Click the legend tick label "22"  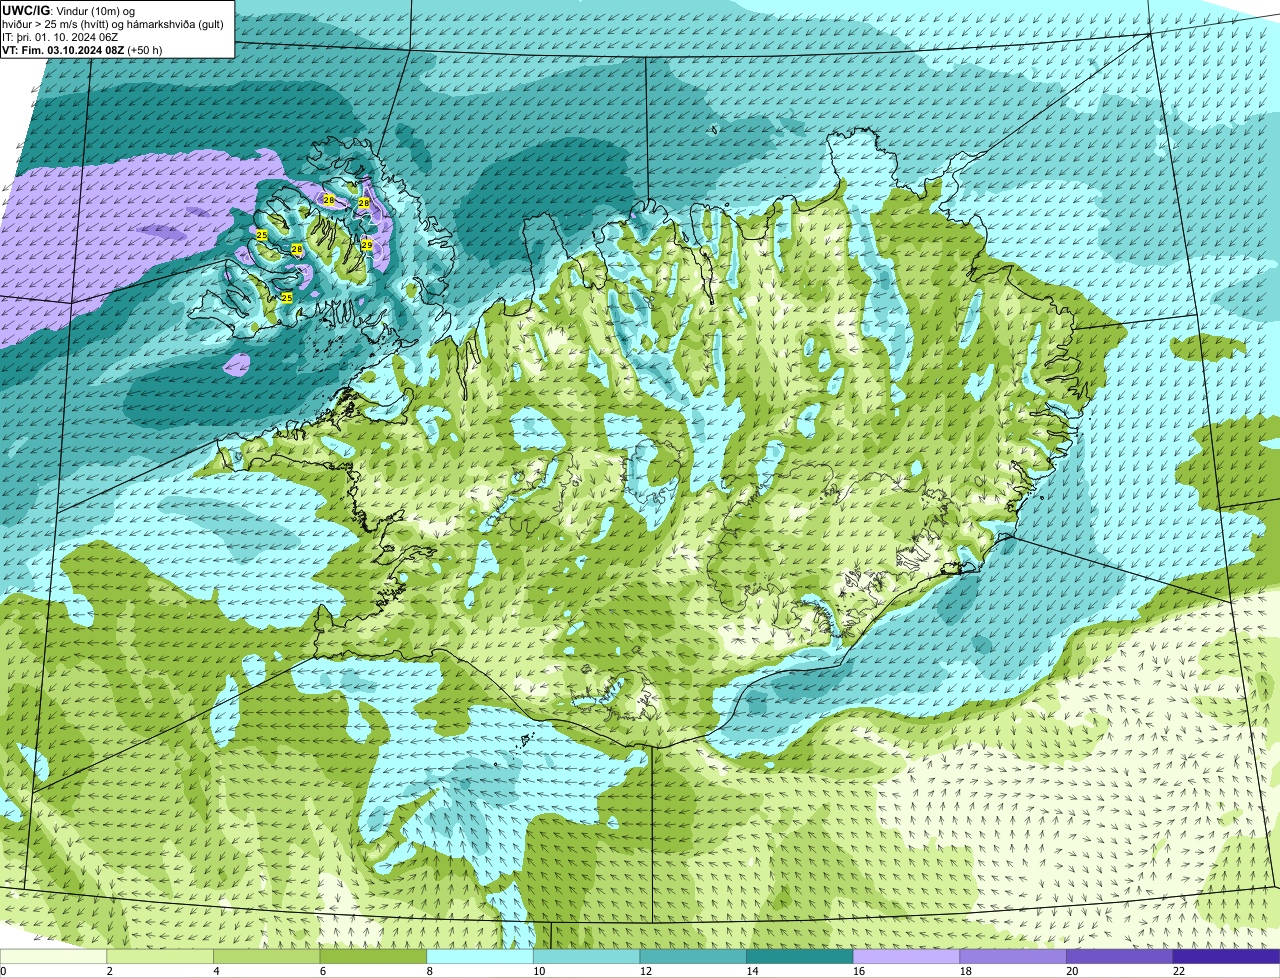[1179, 971]
